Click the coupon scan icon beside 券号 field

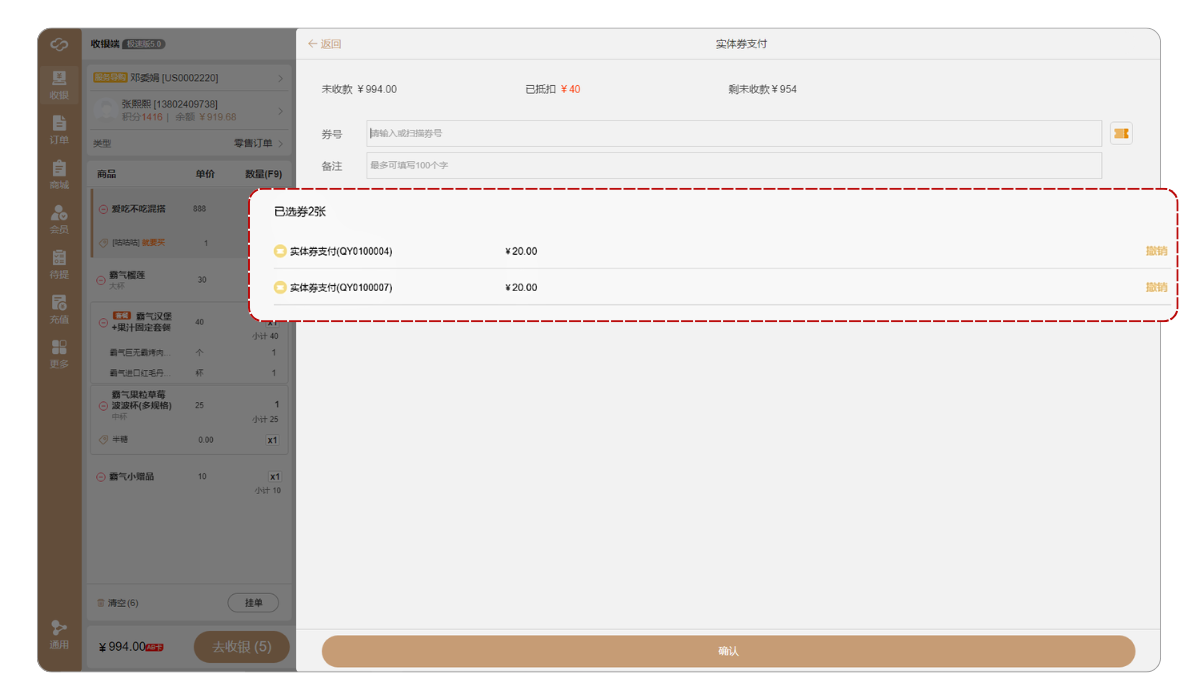(x=1121, y=133)
